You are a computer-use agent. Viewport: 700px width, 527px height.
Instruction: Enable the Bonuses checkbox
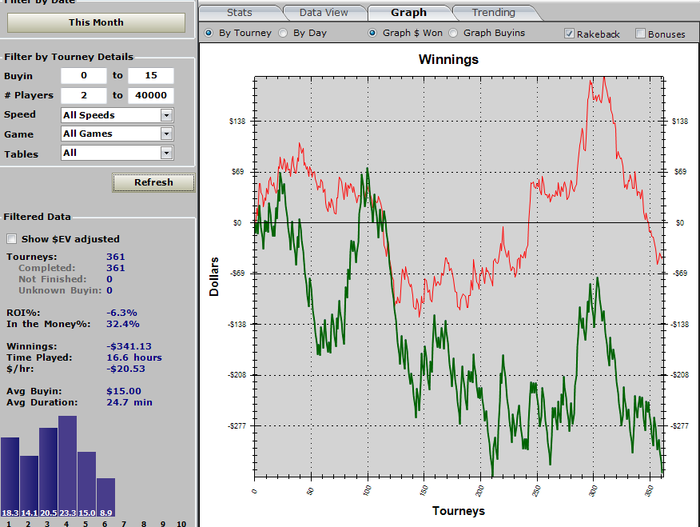coord(641,33)
